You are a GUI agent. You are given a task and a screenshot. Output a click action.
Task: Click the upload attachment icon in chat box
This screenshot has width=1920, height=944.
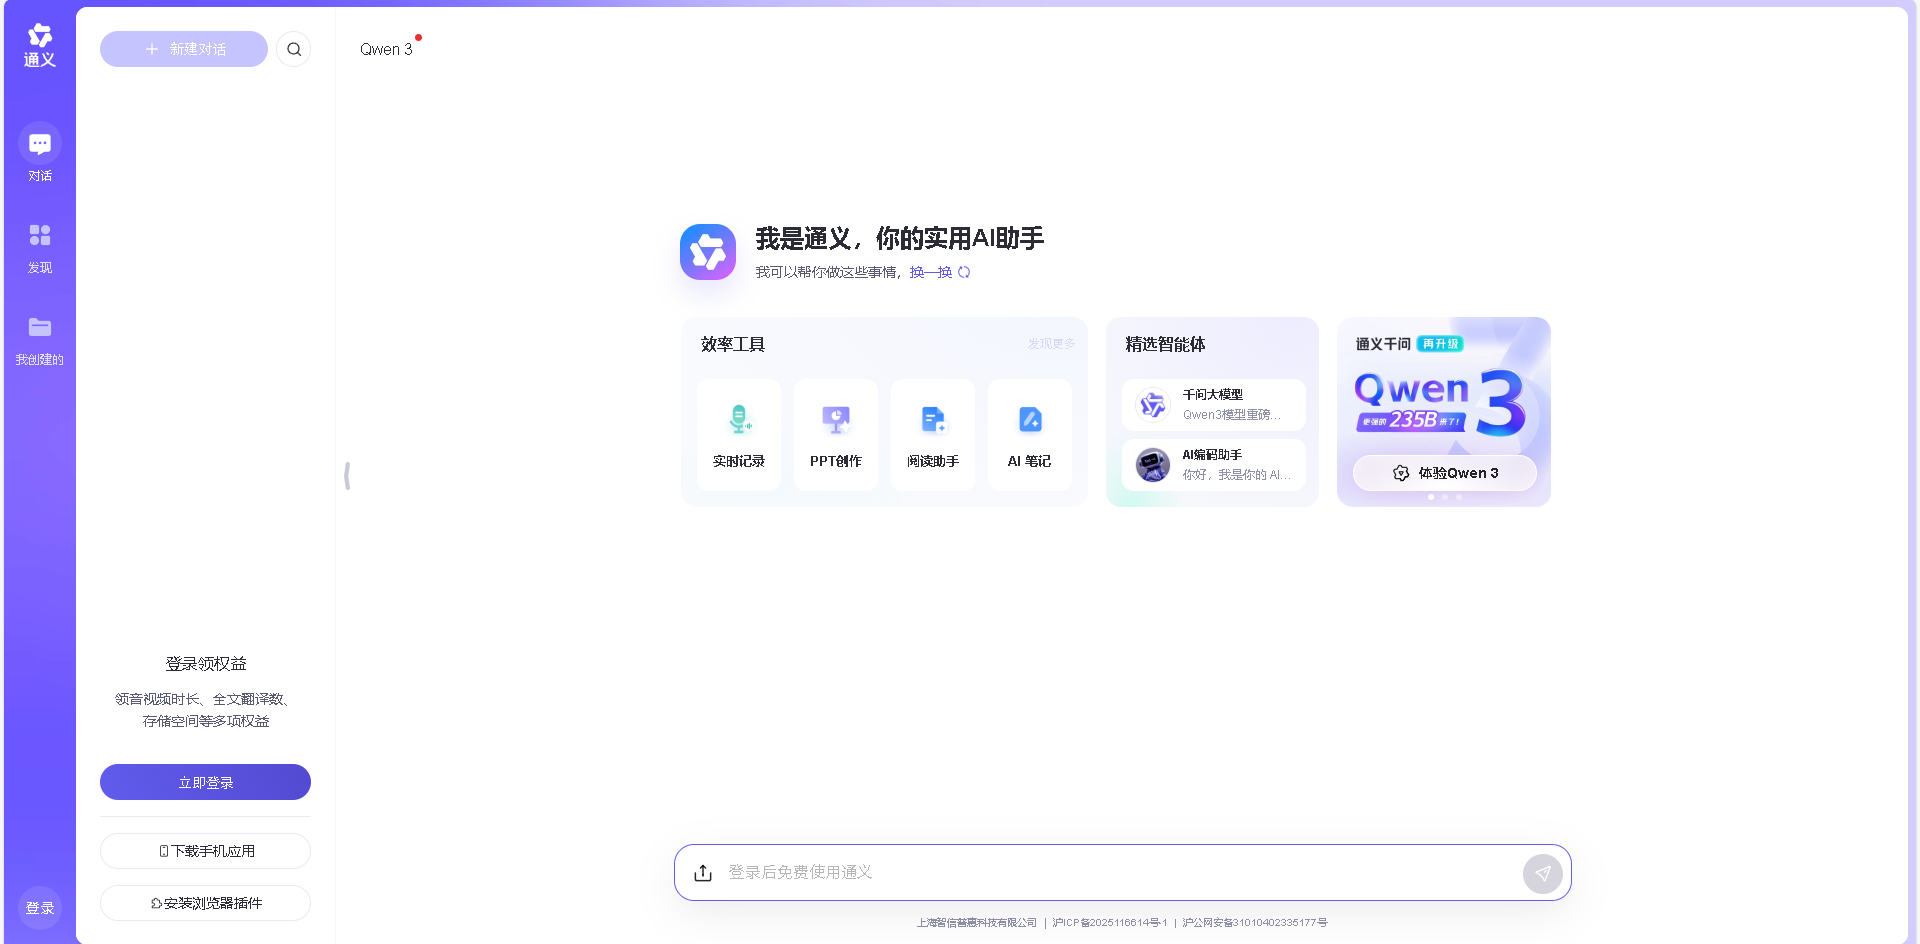coord(703,872)
